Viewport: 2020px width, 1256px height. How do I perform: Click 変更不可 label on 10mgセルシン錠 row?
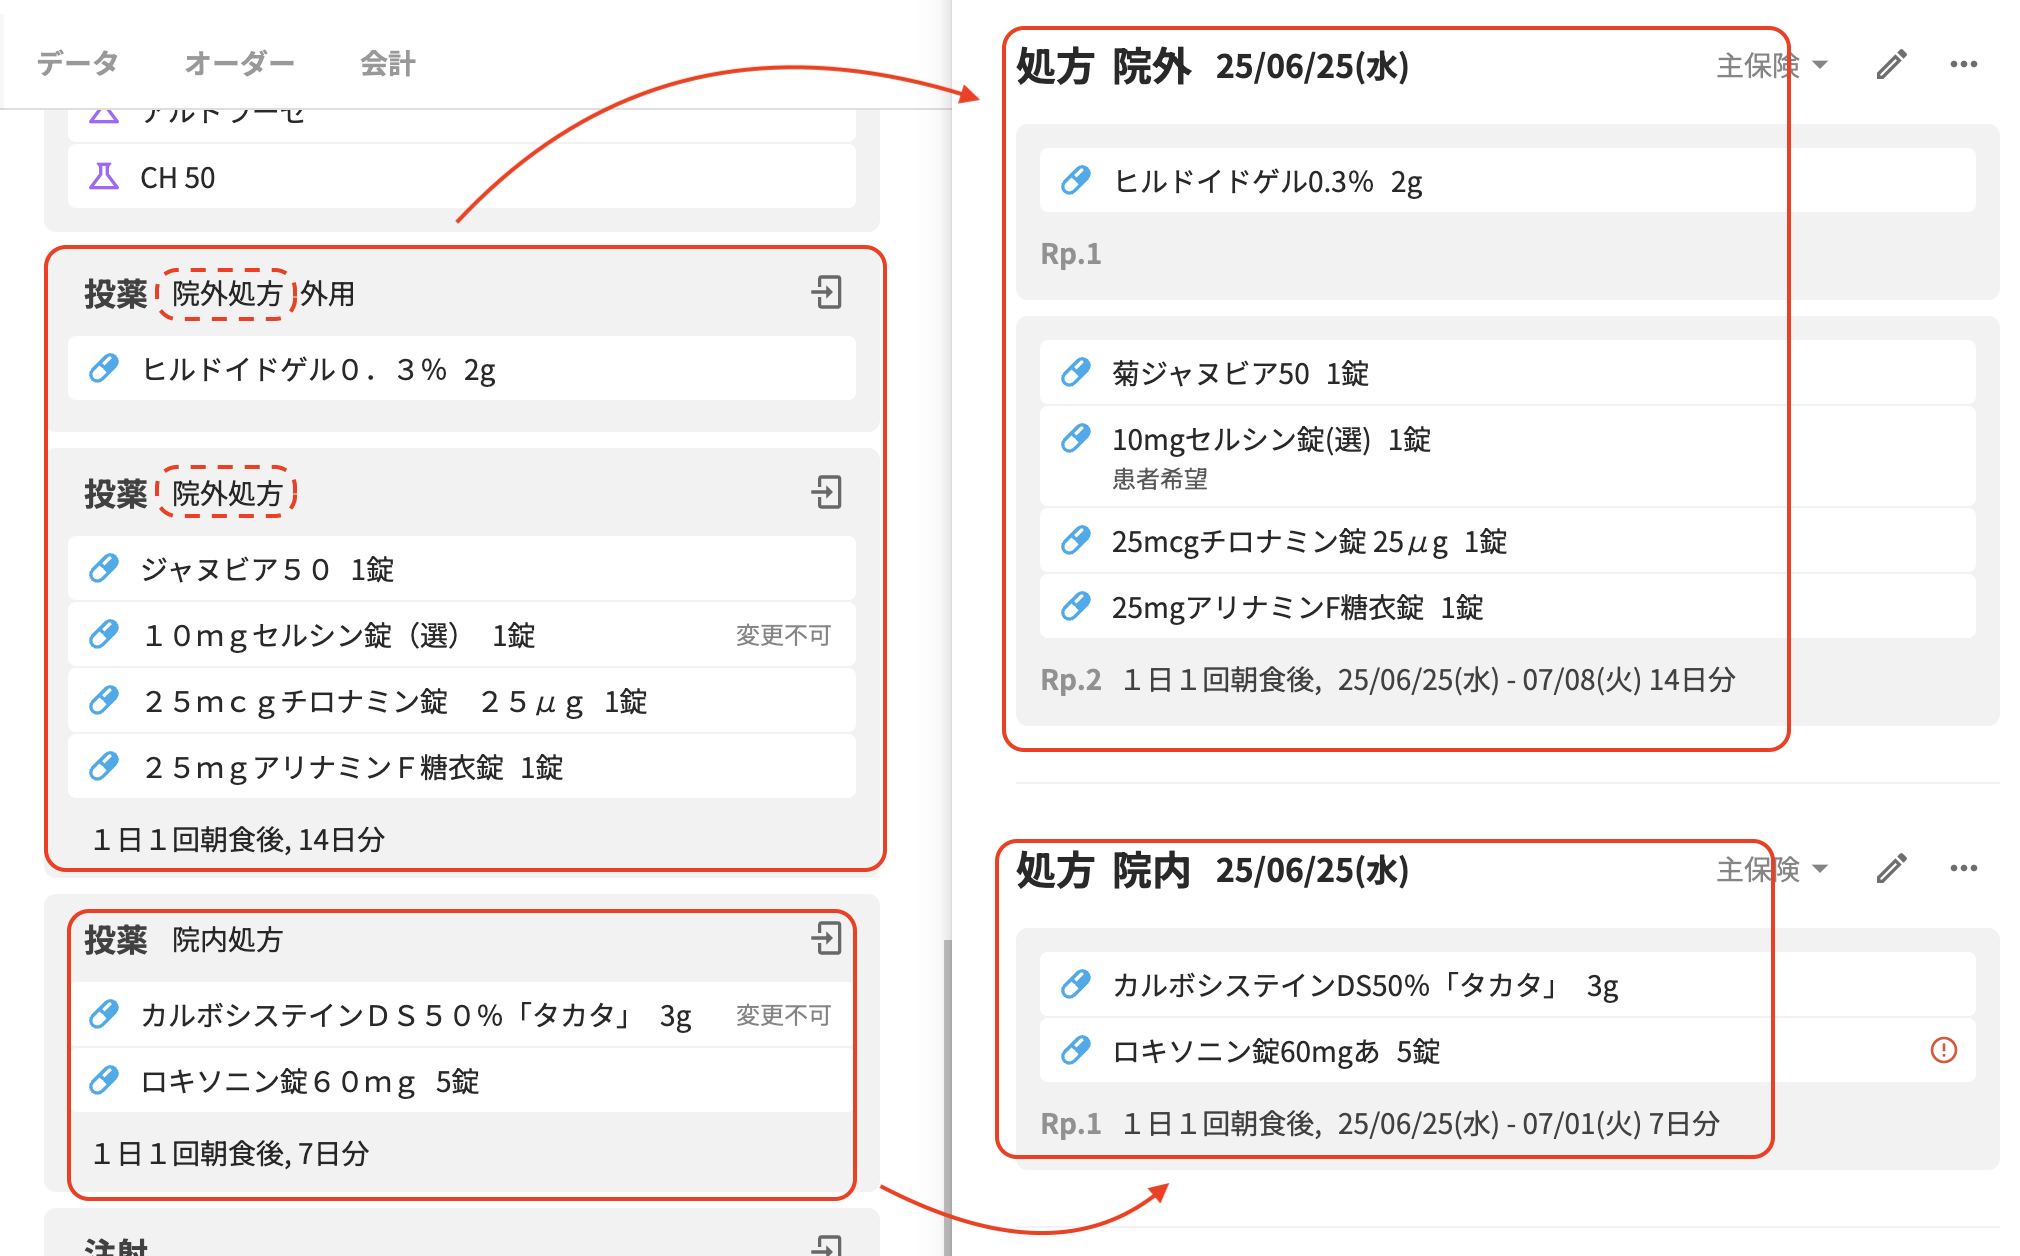point(783,635)
